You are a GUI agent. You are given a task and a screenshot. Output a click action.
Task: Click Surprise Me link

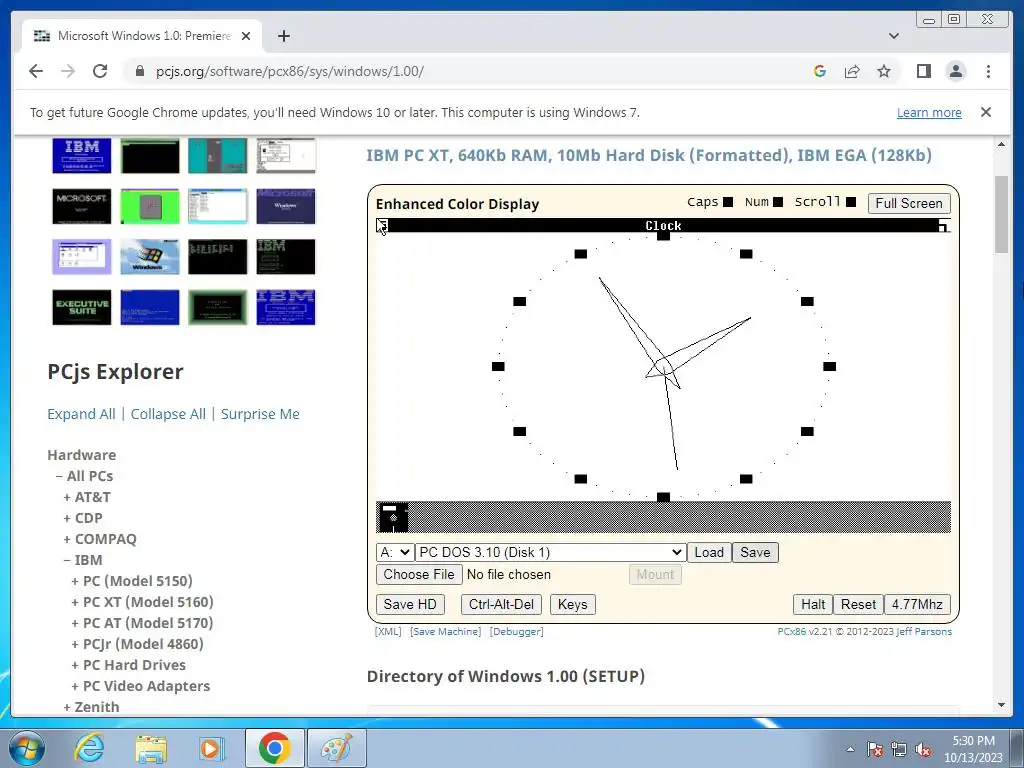click(260, 414)
